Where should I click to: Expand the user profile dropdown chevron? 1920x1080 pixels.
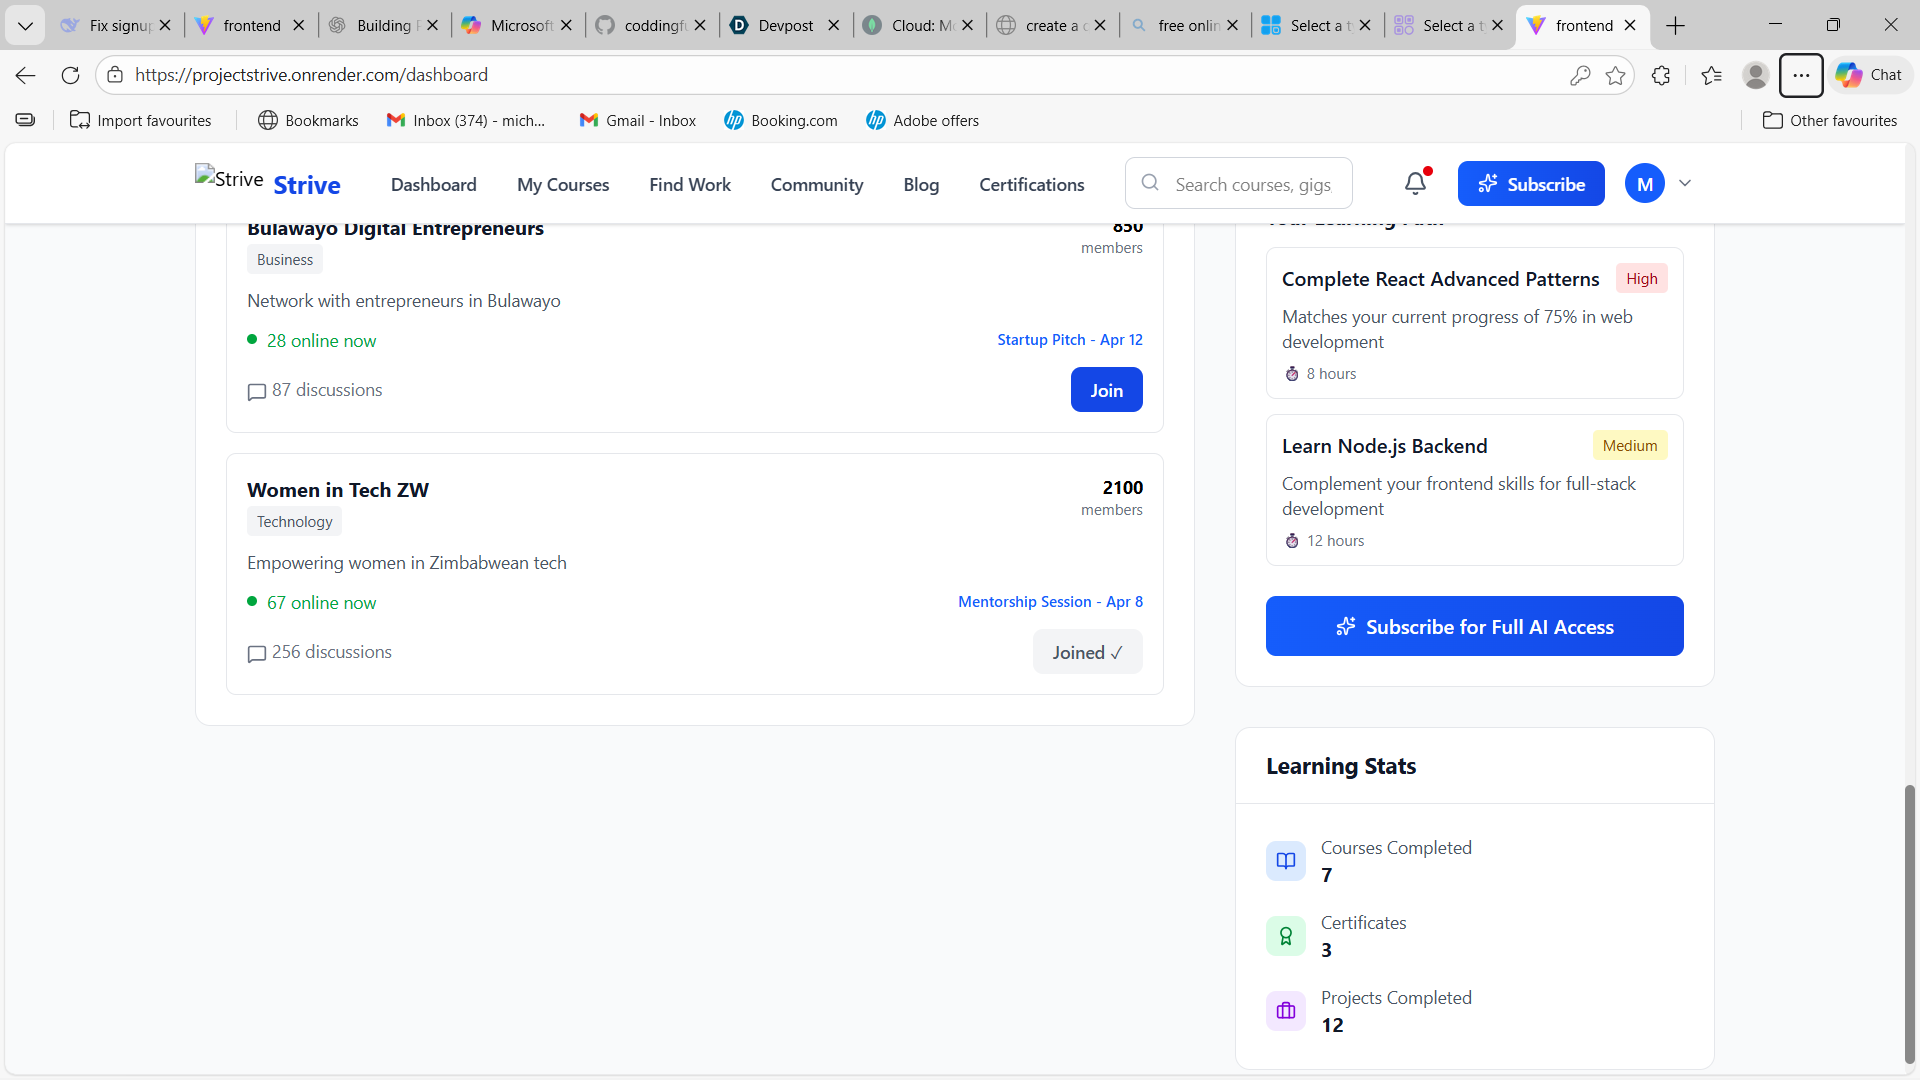pyautogui.click(x=1685, y=183)
